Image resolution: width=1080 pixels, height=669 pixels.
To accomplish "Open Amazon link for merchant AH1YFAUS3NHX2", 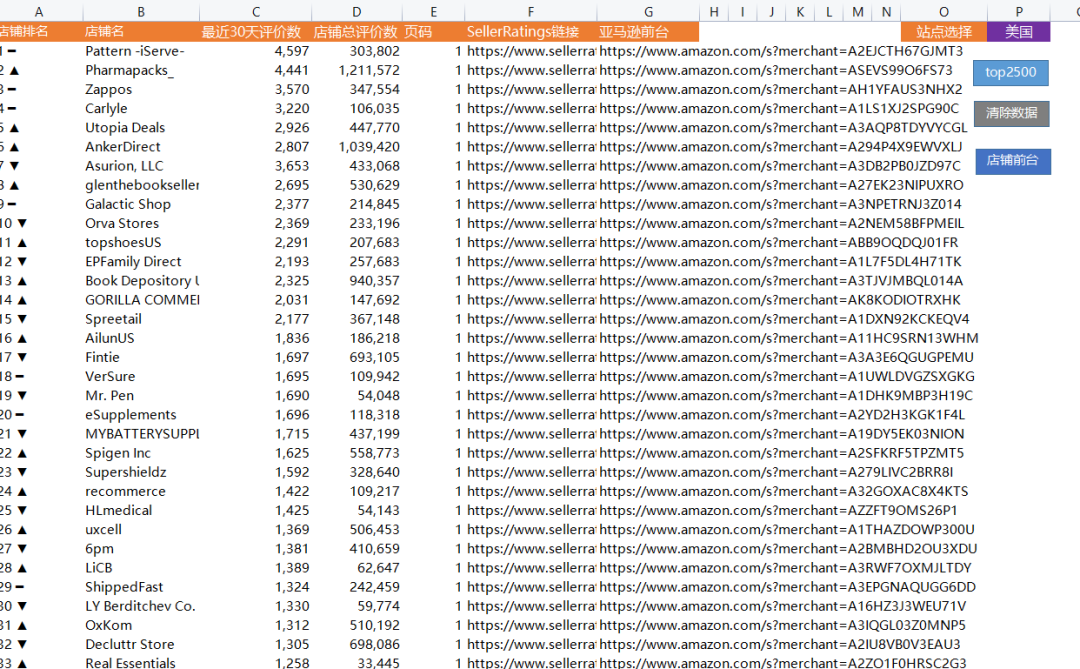I will 780,90.
